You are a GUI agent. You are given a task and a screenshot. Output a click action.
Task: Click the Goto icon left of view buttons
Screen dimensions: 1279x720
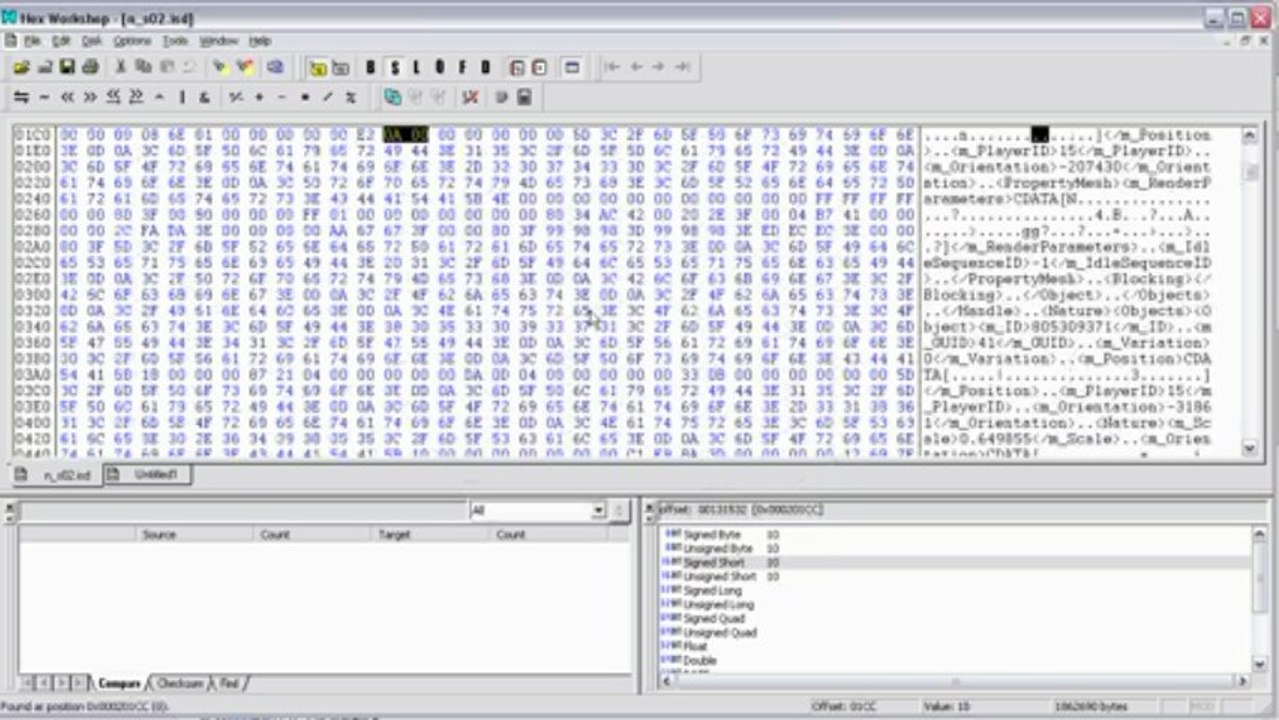(275, 67)
